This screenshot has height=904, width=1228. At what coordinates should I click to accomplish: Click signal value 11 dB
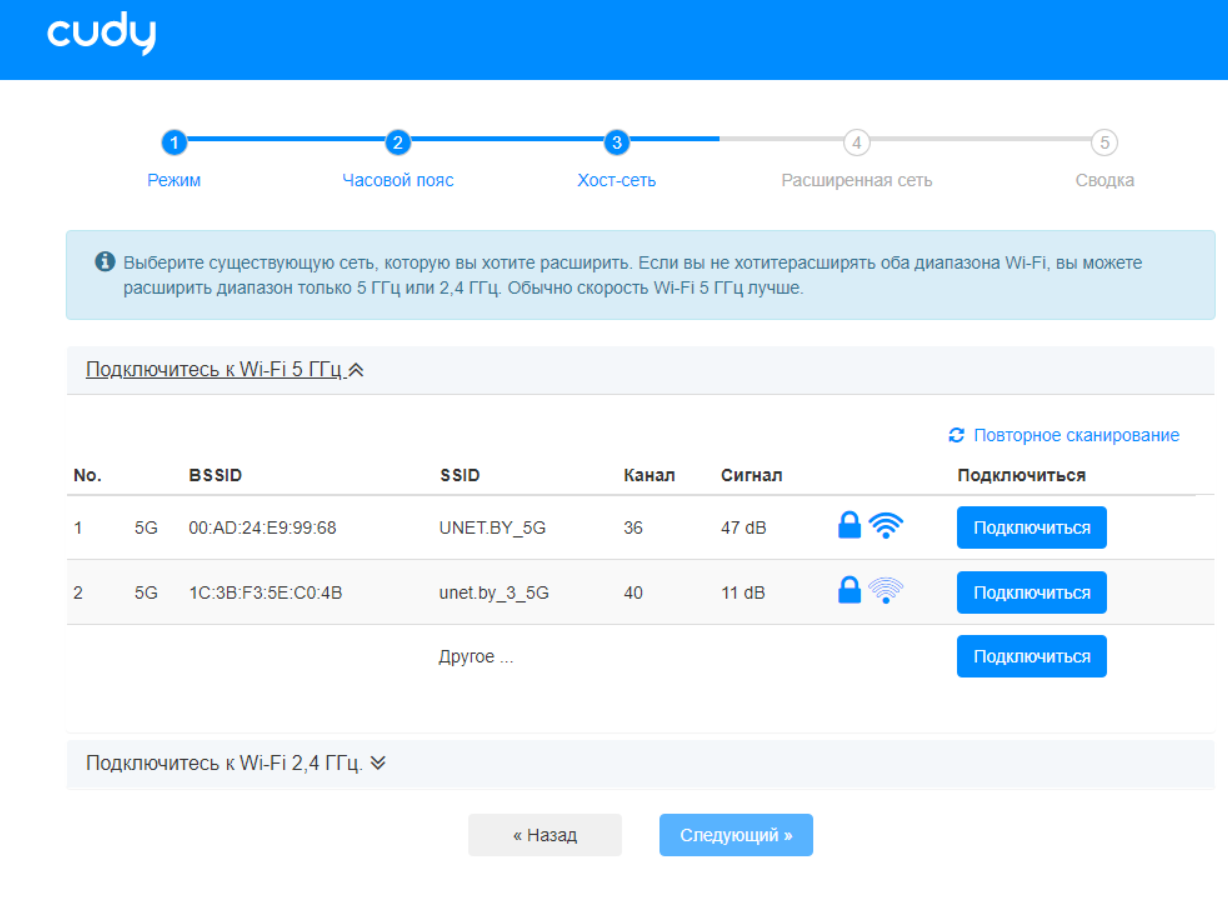click(743, 593)
